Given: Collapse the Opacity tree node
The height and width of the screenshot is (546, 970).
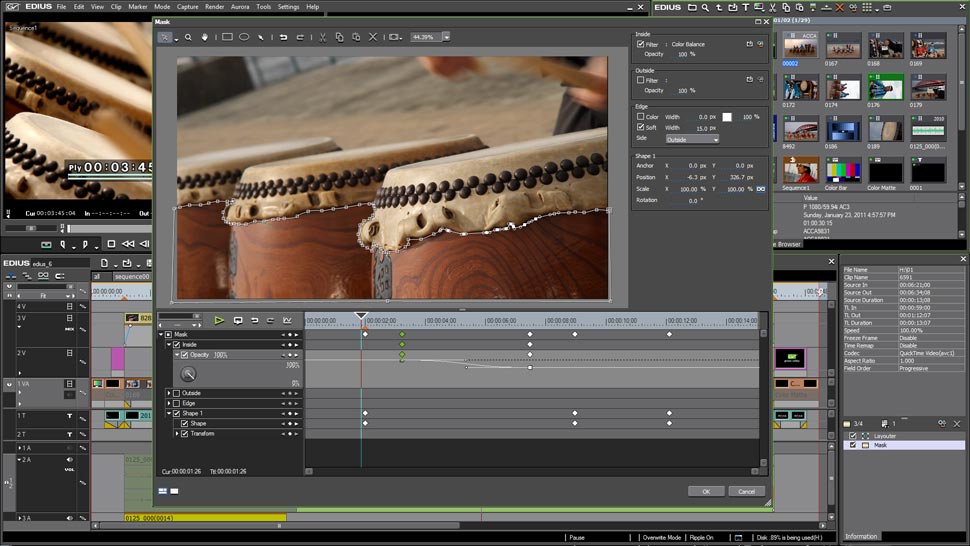Looking at the screenshot, I should (177, 355).
